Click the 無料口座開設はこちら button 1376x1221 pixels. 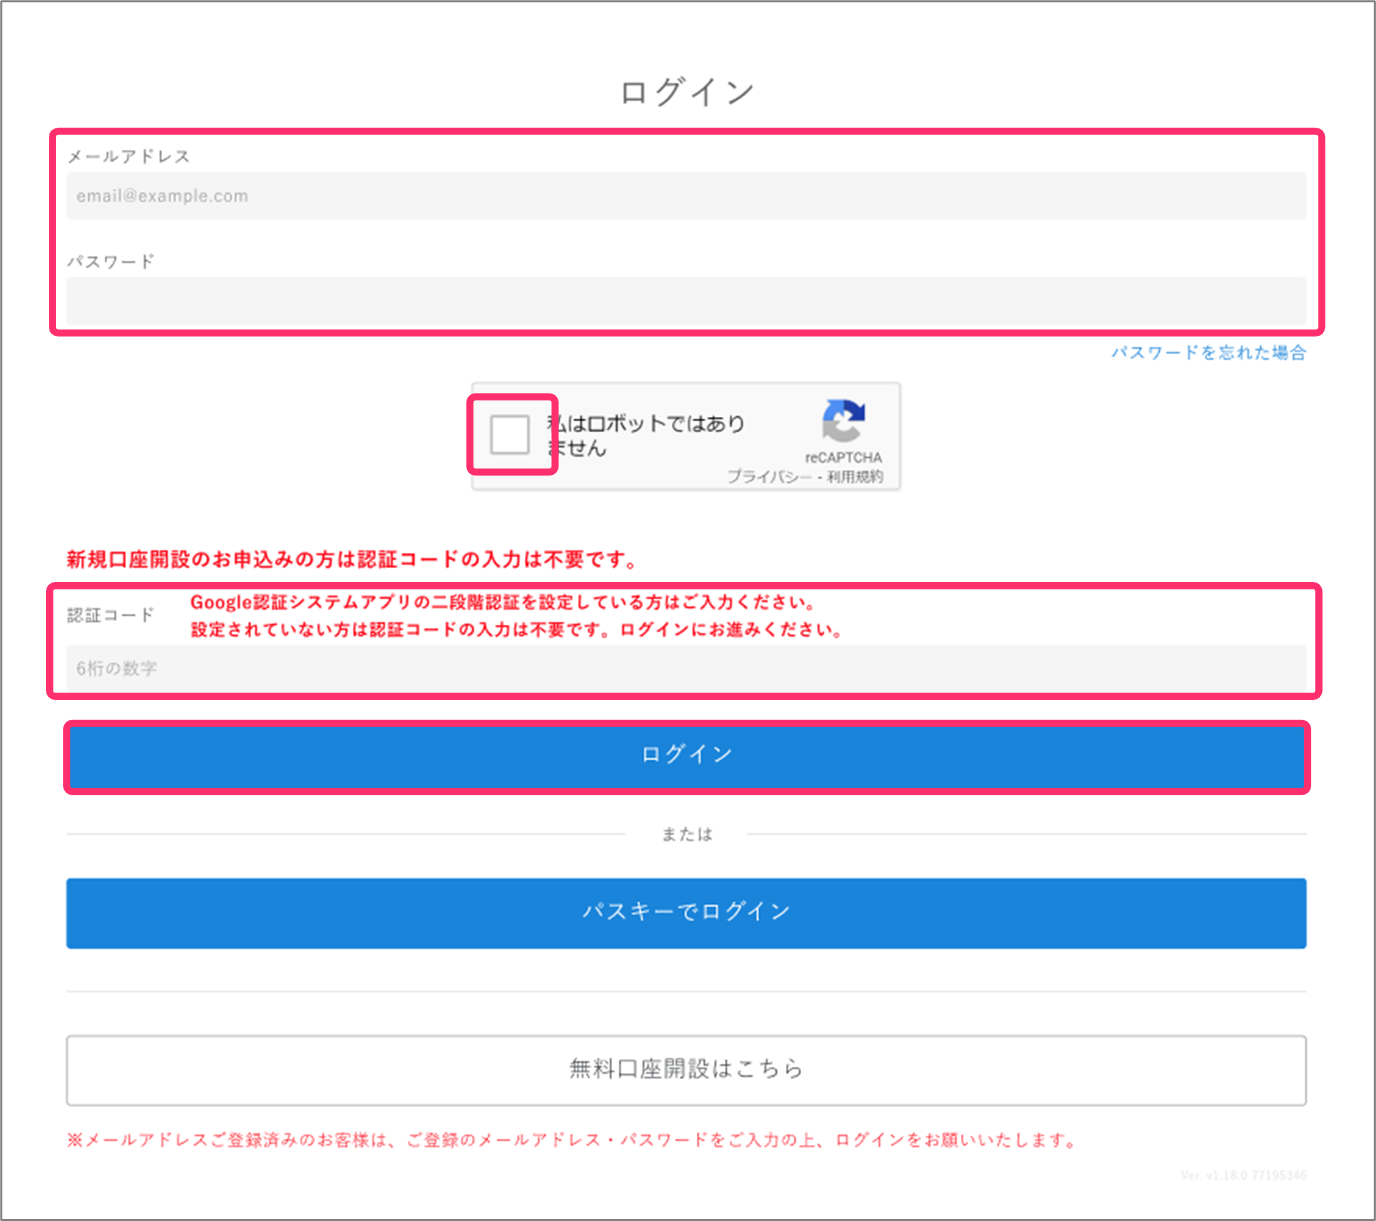tap(686, 1070)
